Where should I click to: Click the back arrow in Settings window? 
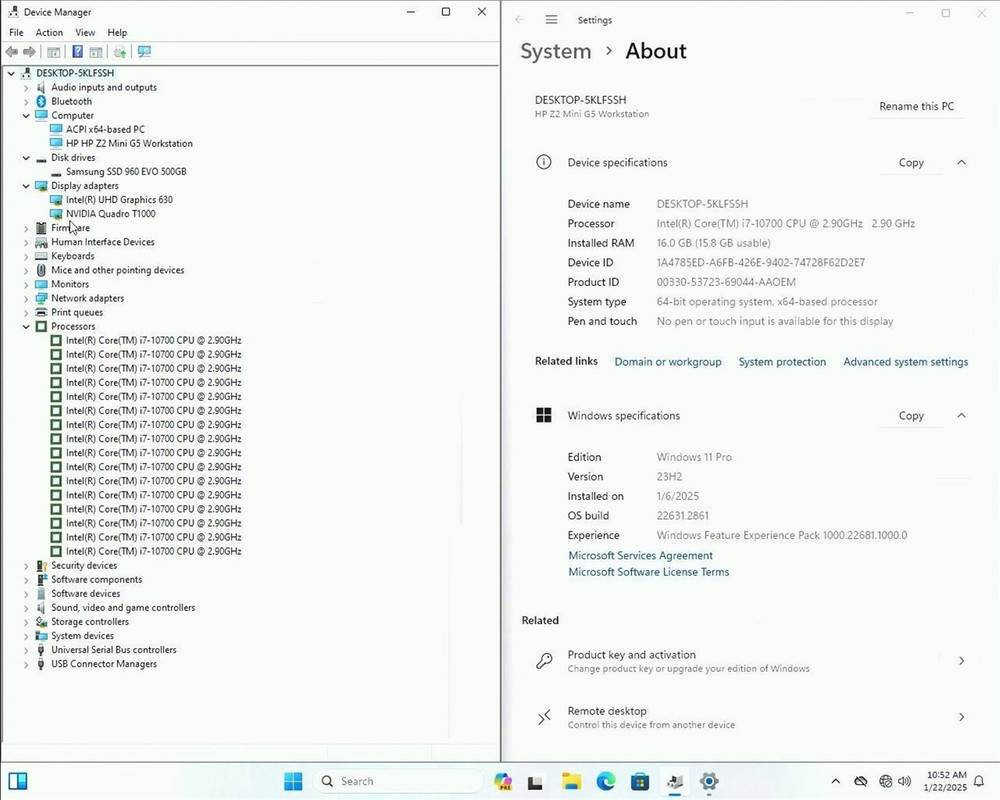[520, 20]
